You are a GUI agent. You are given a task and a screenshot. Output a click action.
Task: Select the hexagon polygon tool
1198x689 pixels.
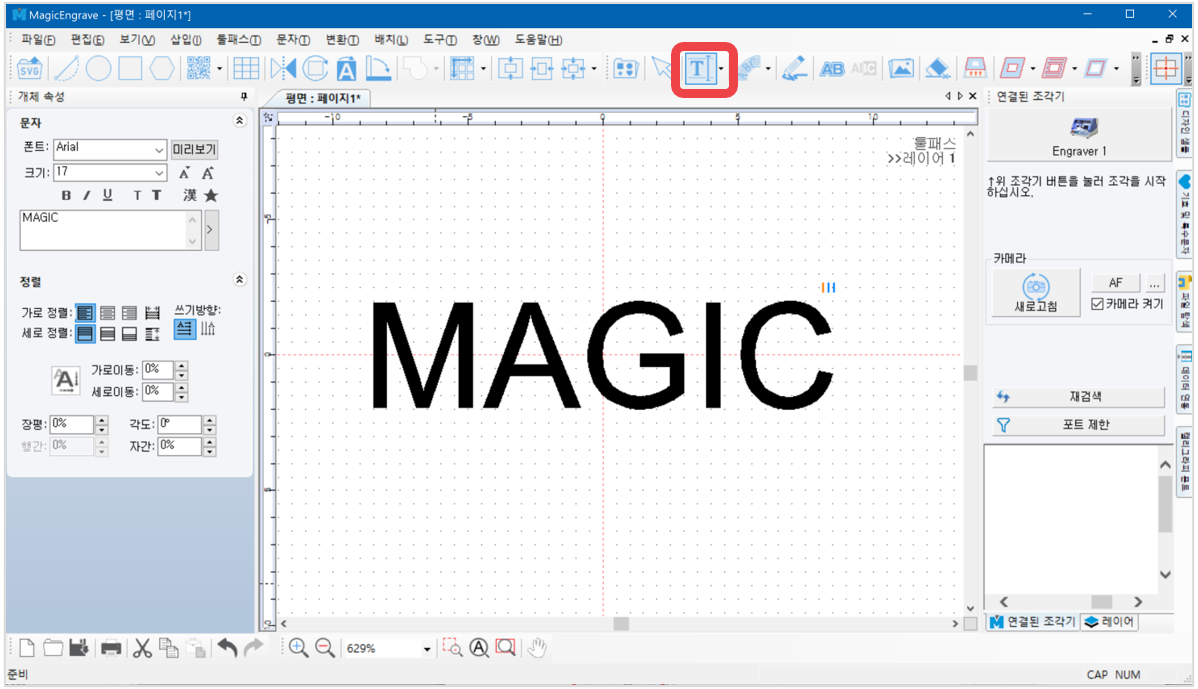(162, 69)
